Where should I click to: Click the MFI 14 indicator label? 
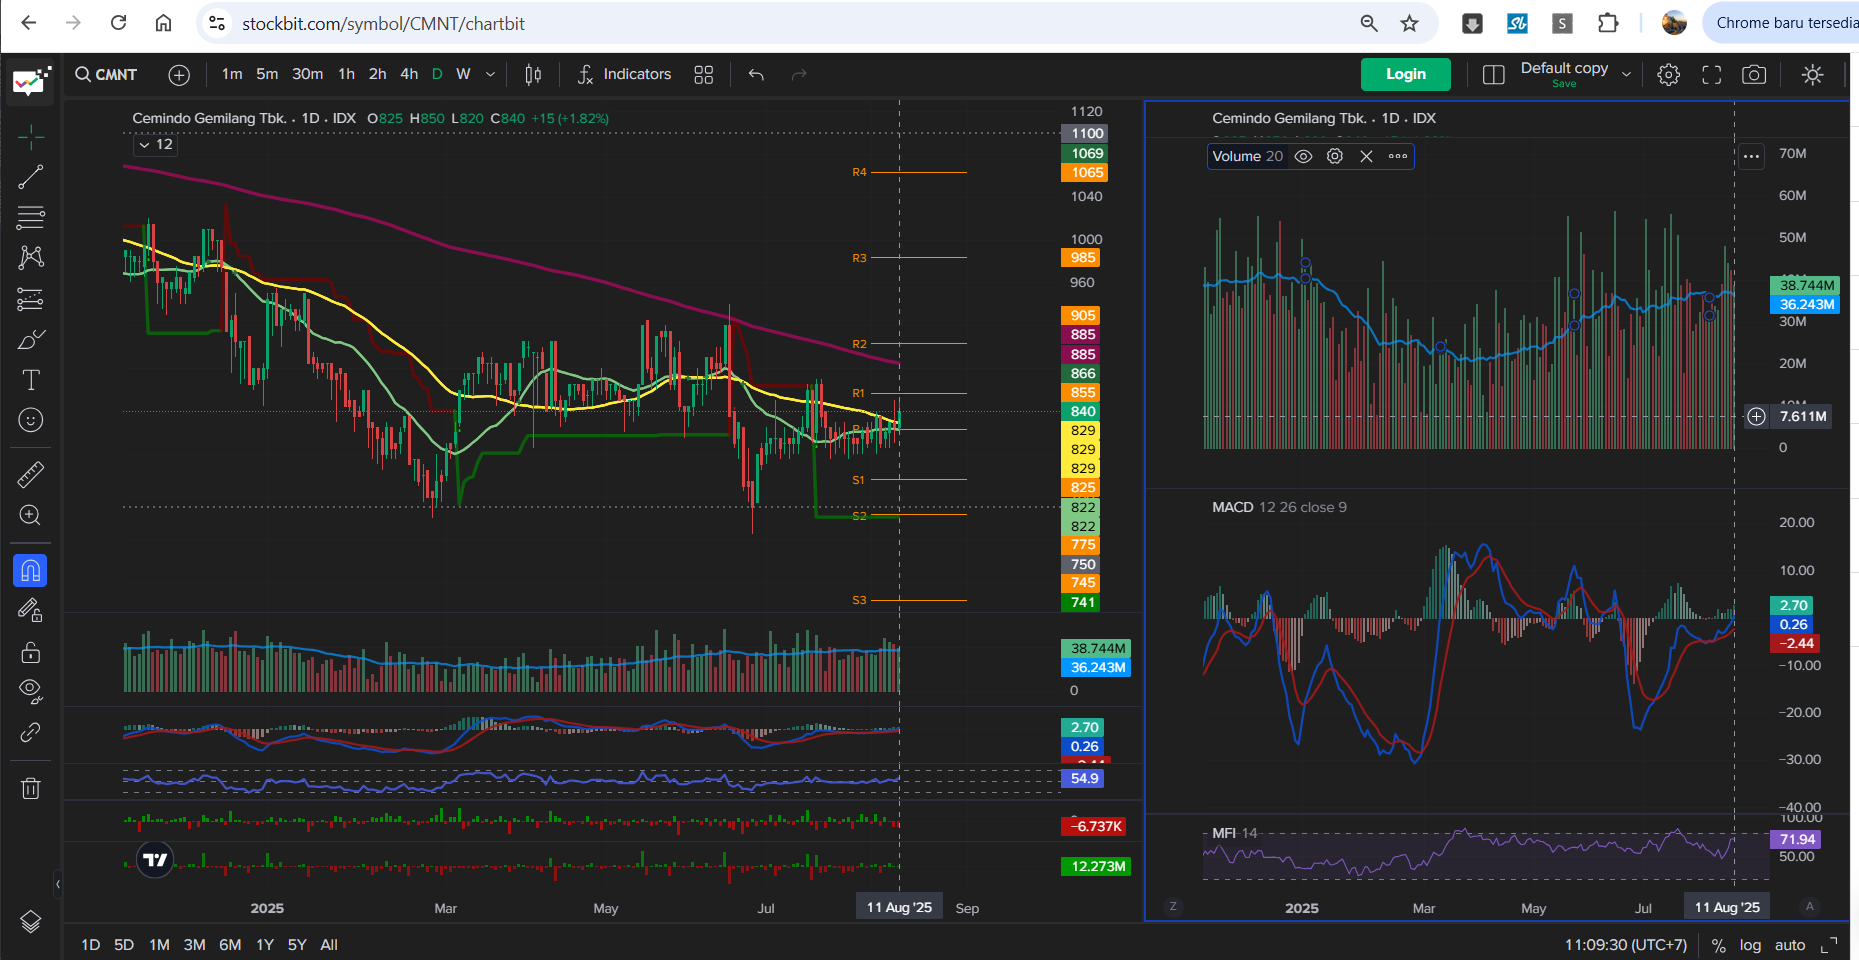(x=1235, y=833)
